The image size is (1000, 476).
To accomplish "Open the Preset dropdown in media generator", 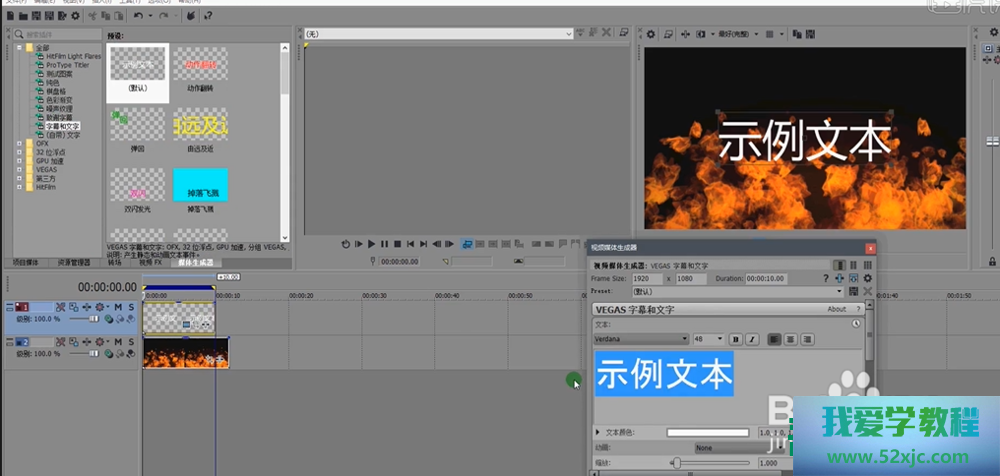I will tap(839, 291).
